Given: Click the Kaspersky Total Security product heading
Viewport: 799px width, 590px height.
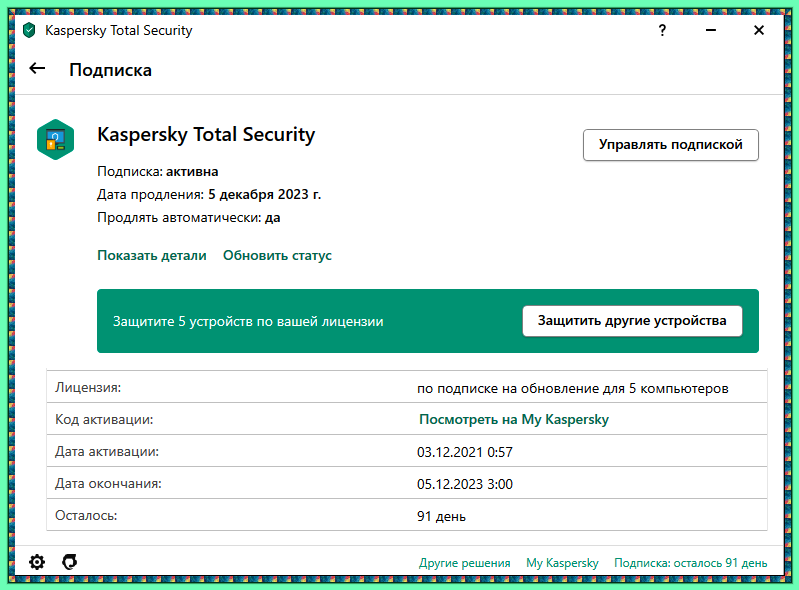Looking at the screenshot, I should (x=206, y=135).
